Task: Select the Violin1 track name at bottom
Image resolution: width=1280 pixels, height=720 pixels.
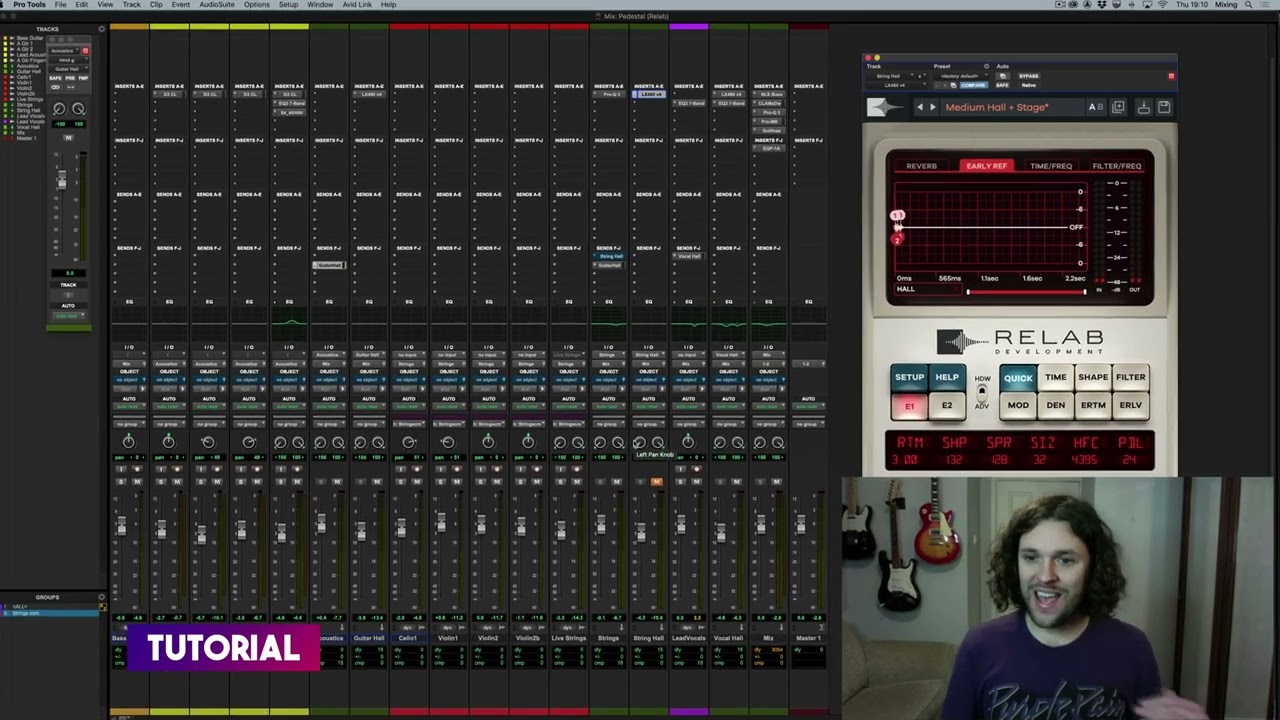Action: [x=448, y=638]
